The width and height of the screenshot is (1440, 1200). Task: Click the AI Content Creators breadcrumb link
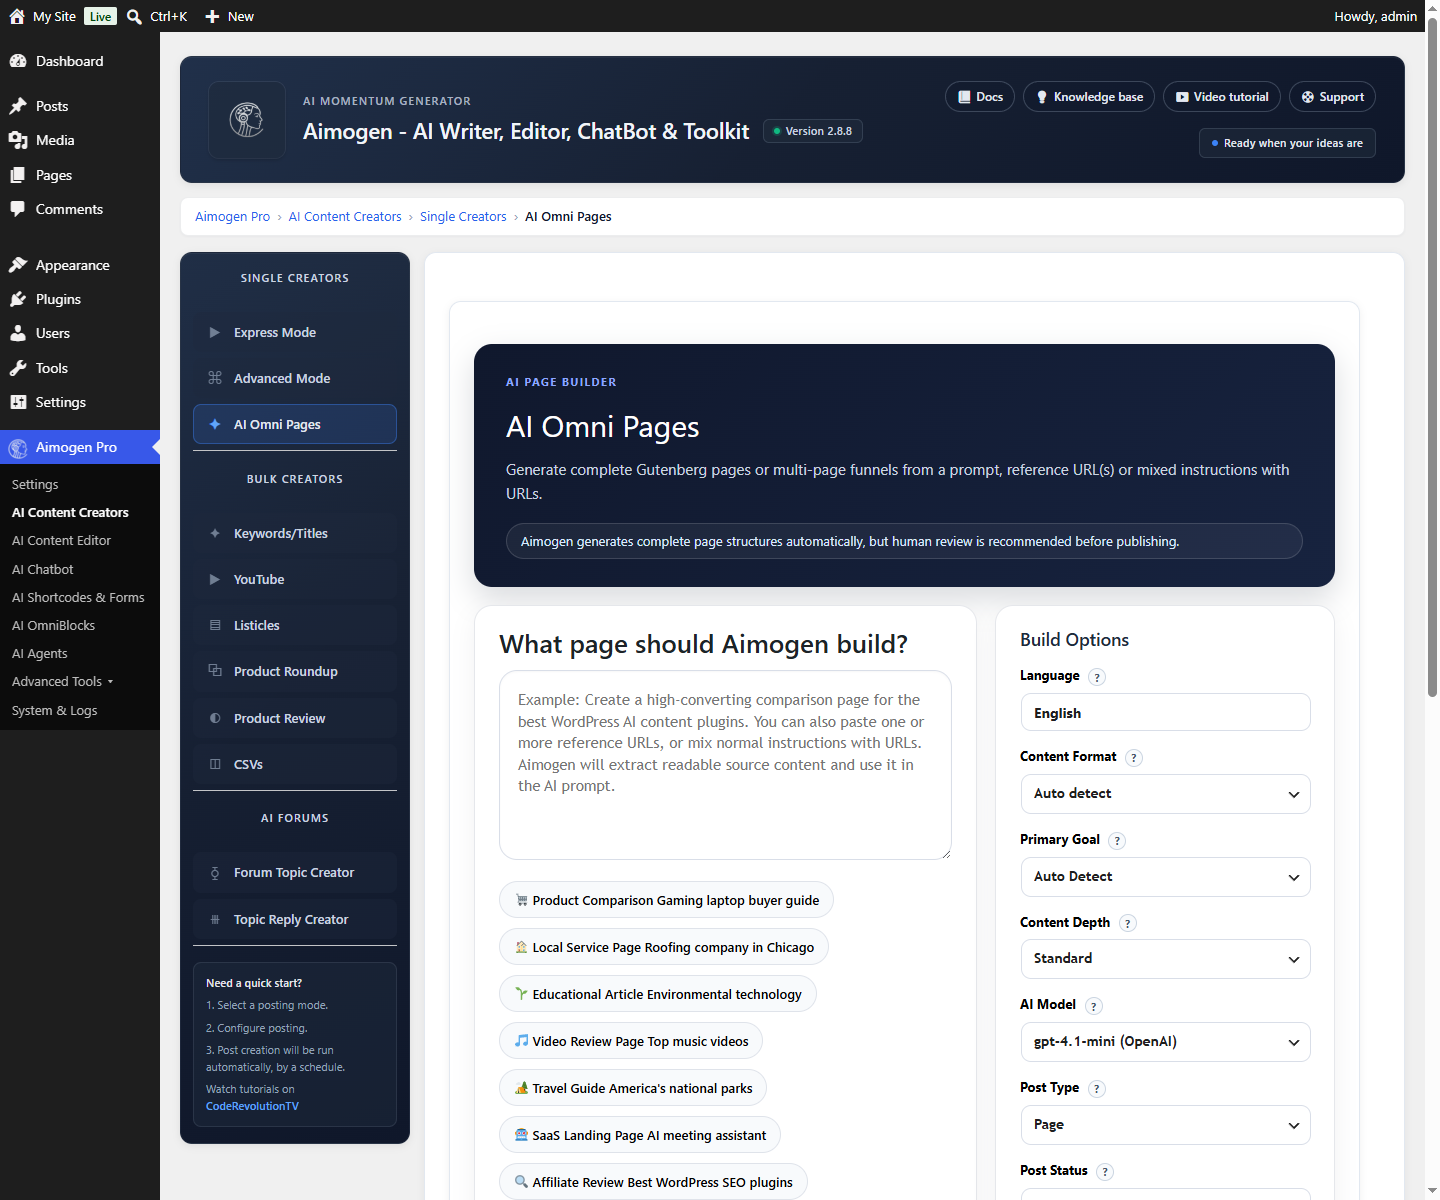[x=345, y=217]
